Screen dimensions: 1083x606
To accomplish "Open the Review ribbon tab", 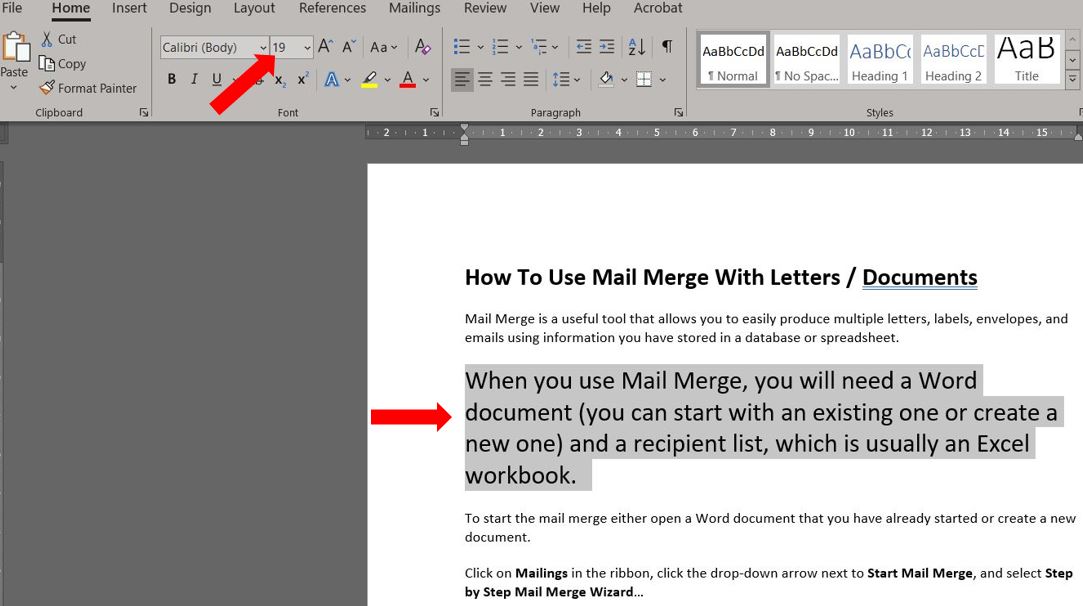I will tap(485, 8).
